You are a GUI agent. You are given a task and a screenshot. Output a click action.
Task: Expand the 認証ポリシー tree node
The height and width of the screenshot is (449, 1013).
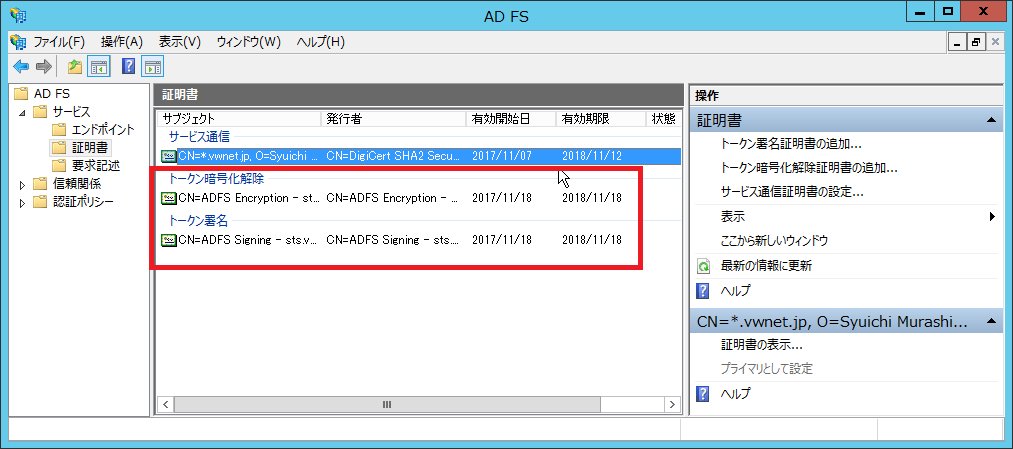pos(23,202)
